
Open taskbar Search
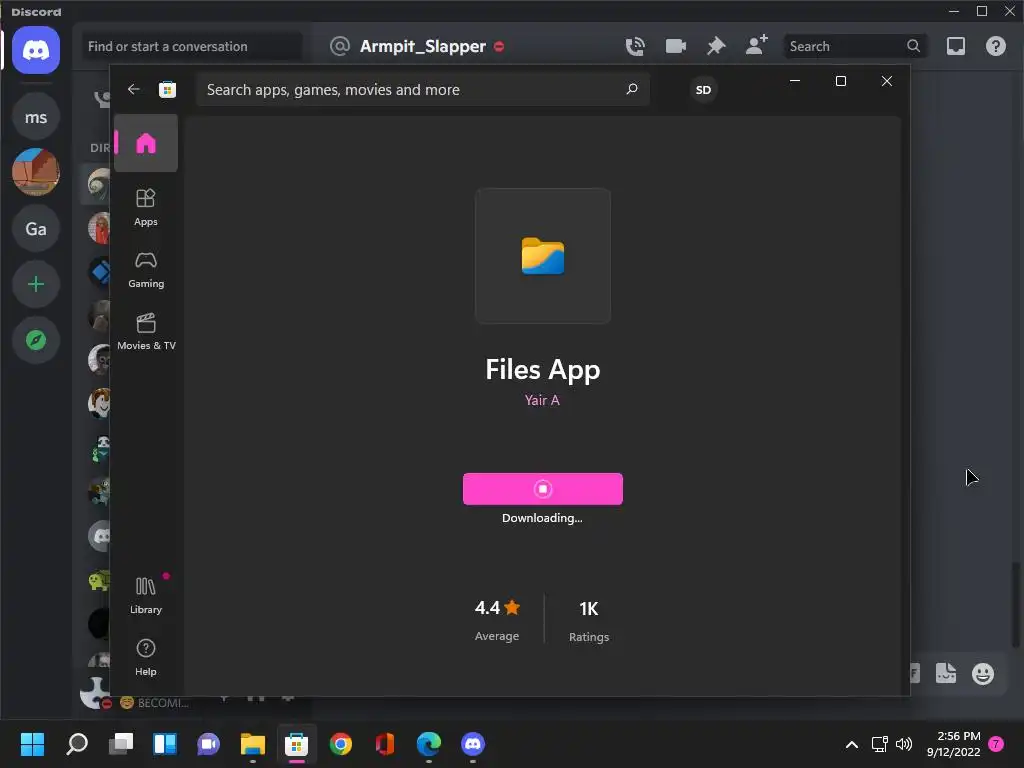click(77, 744)
